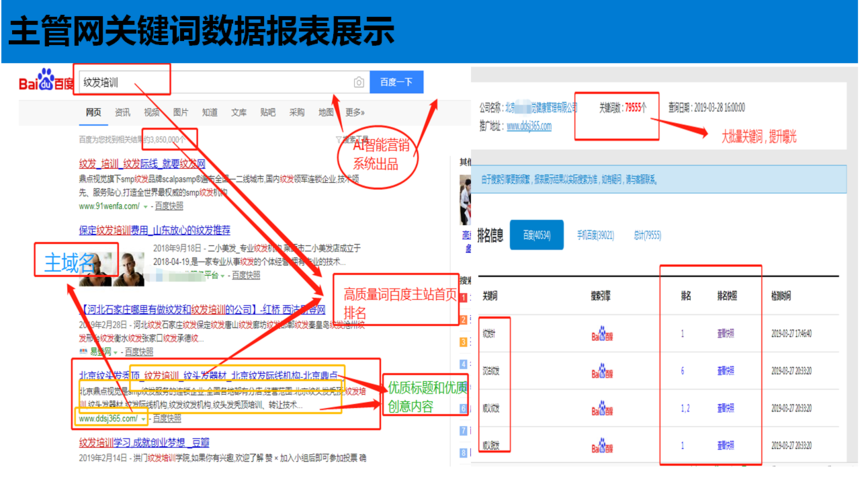Expand the 更多» tab list
Viewport: 860px width, 484px height.
[355, 112]
